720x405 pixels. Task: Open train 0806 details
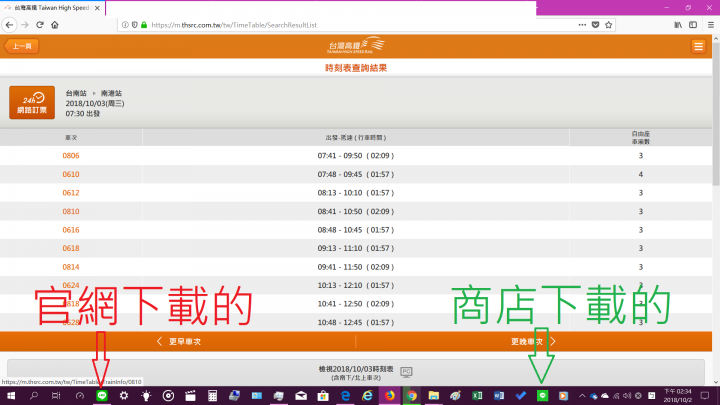click(71, 156)
